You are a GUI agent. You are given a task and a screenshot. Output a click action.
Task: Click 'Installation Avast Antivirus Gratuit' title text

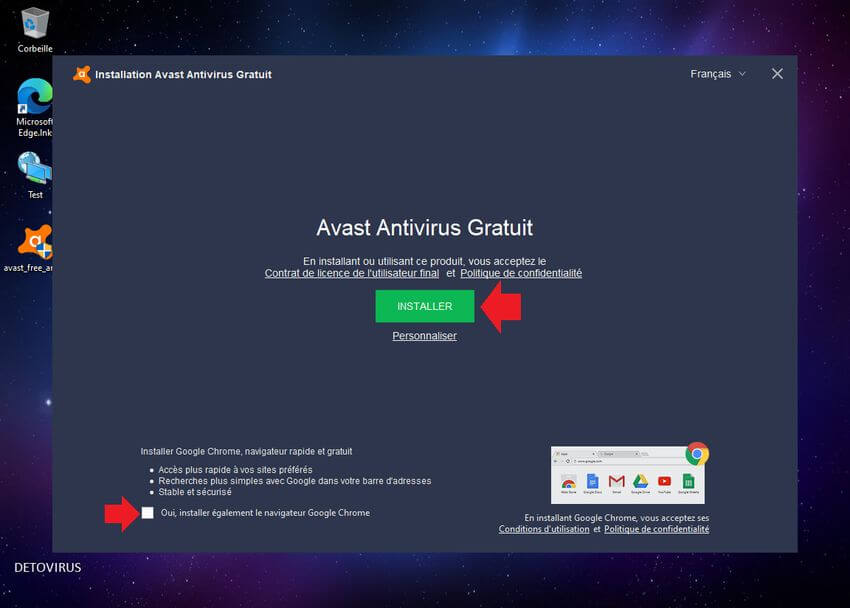(183, 74)
